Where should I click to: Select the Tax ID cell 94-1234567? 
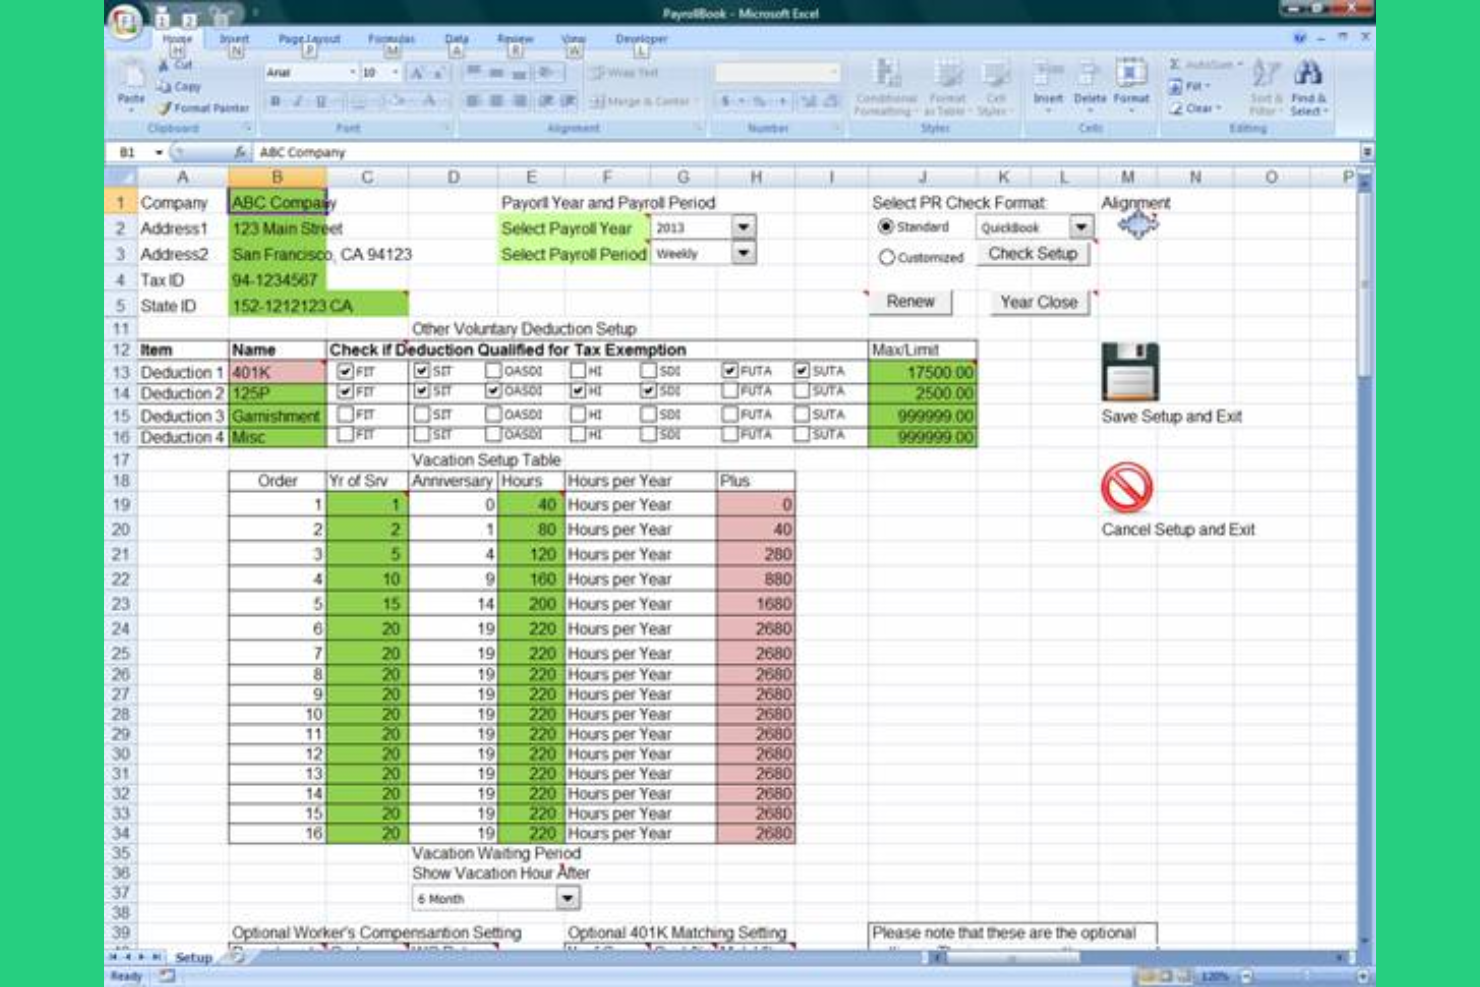coord(277,280)
